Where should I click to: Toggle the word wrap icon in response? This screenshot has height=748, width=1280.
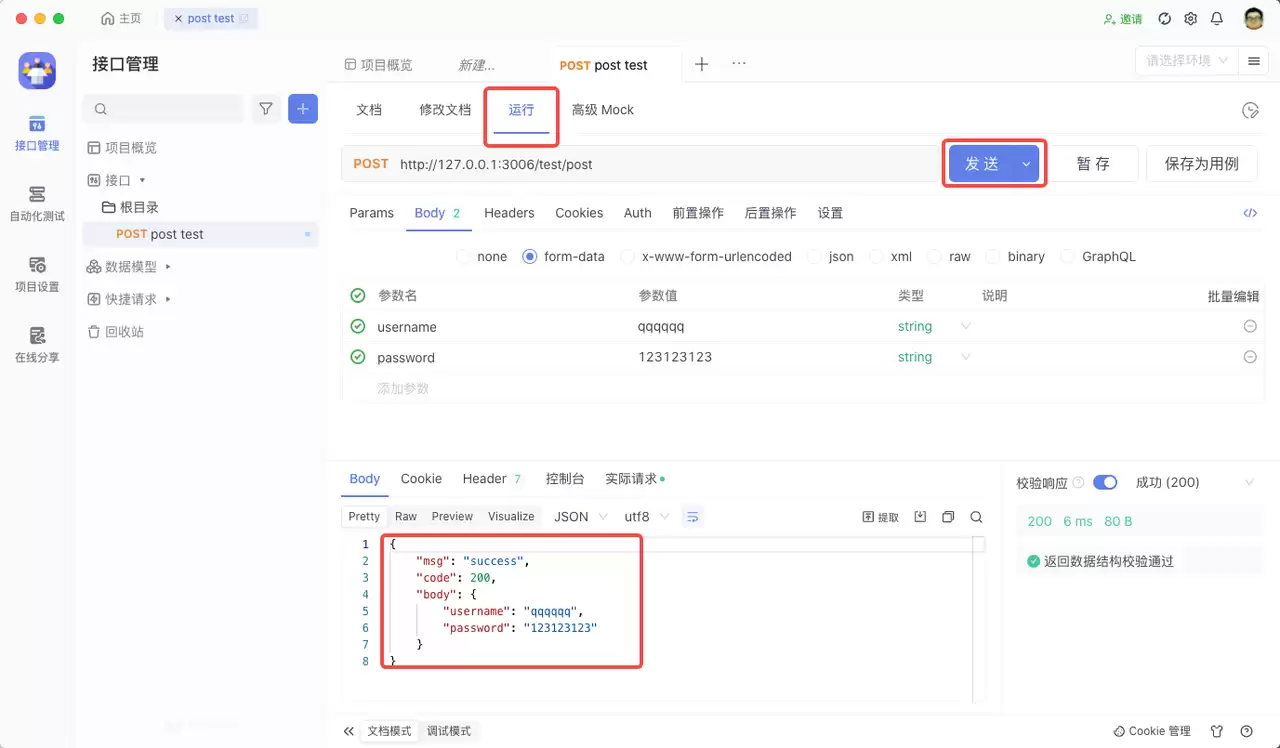tap(692, 517)
